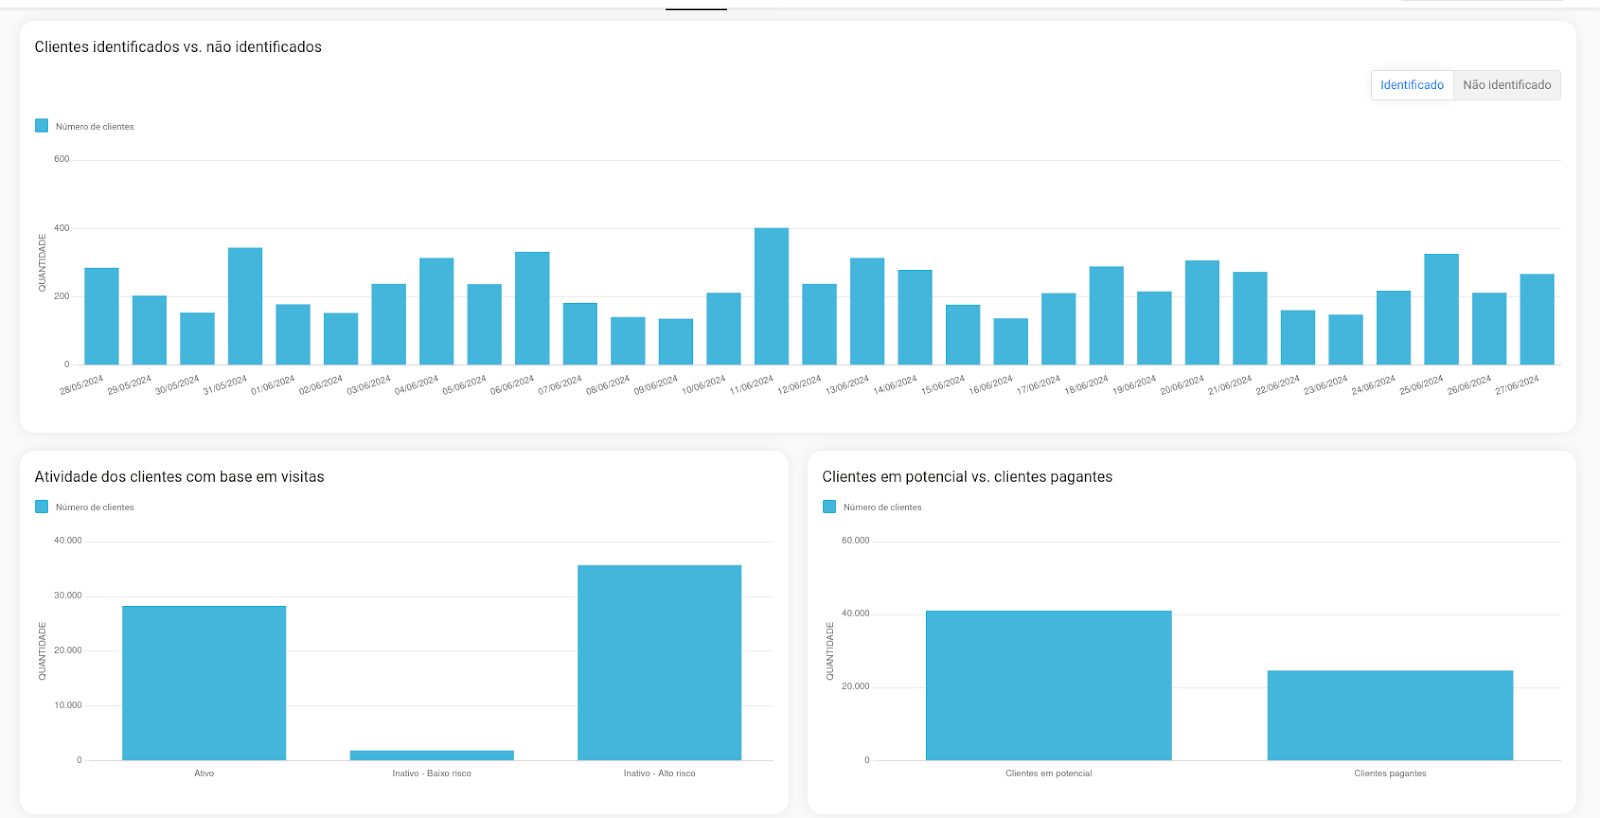This screenshot has height=818, width=1600.
Task: Select the bar for 06/06/2024
Action: point(532,308)
